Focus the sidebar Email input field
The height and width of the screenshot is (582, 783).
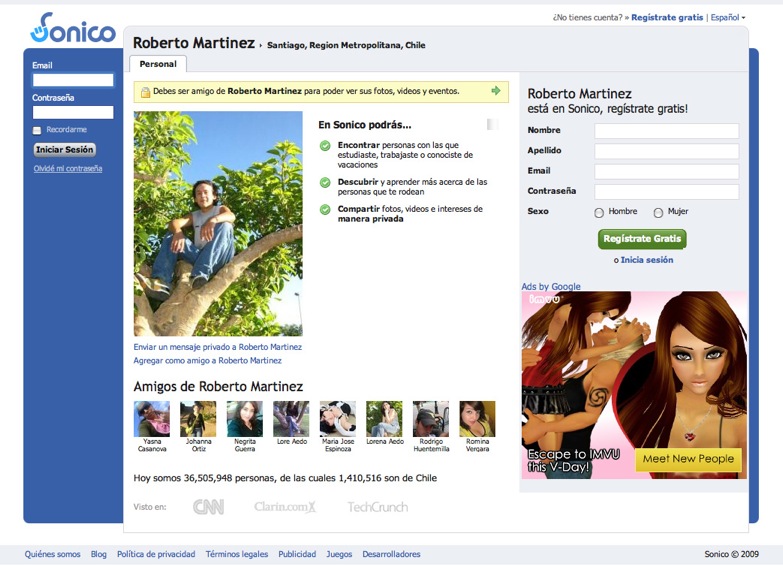coord(73,80)
